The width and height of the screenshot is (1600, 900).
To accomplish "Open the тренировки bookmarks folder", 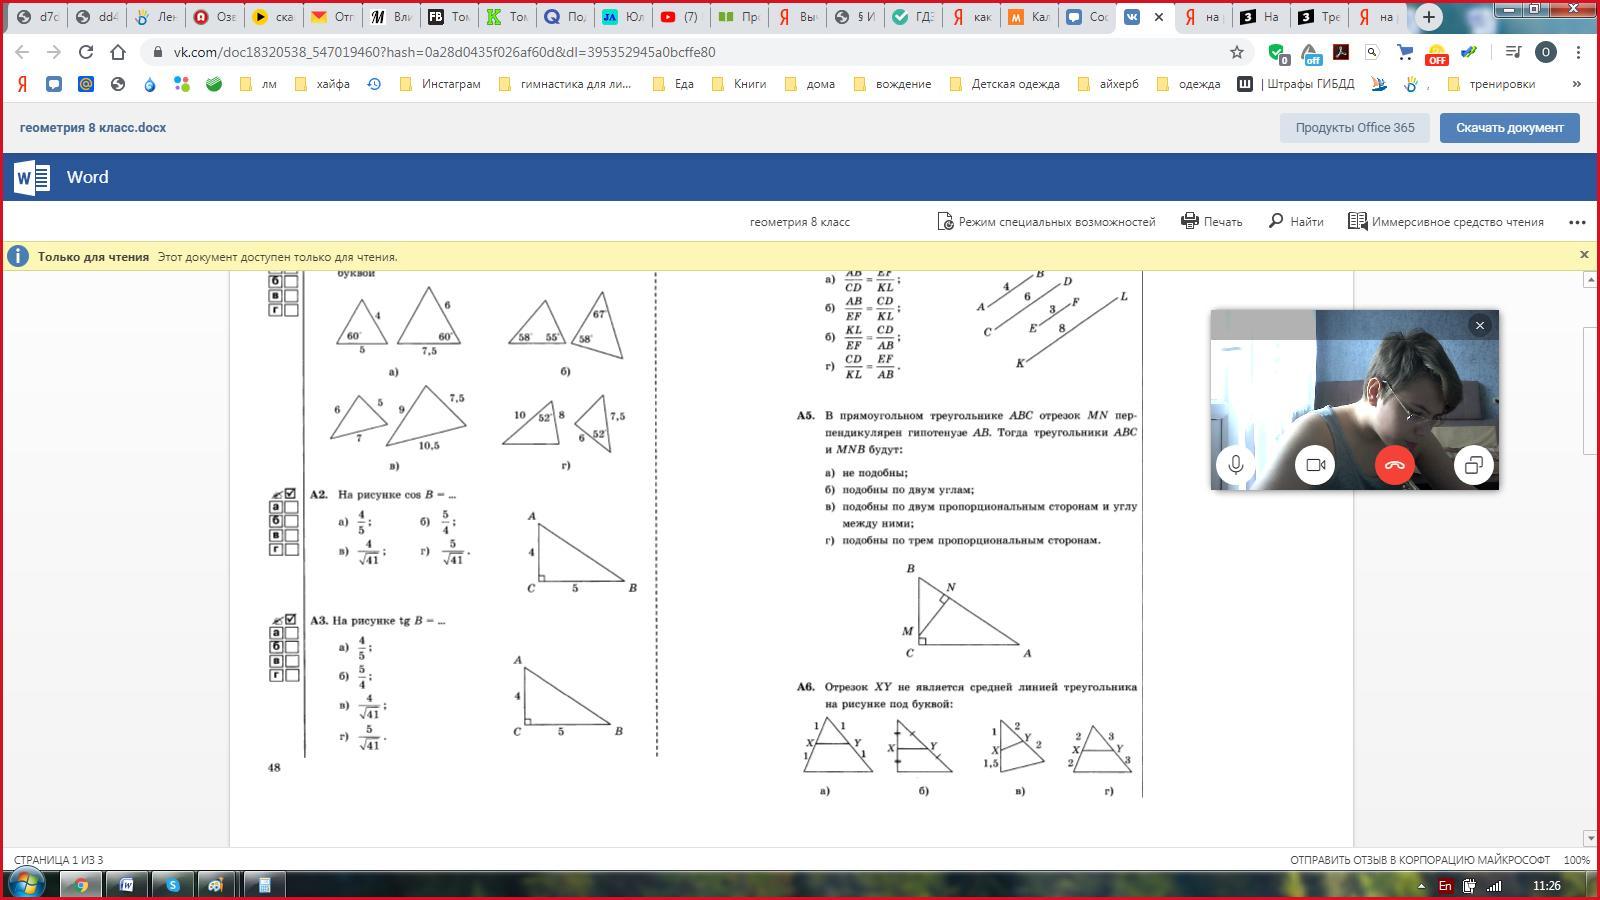I will click(1491, 84).
